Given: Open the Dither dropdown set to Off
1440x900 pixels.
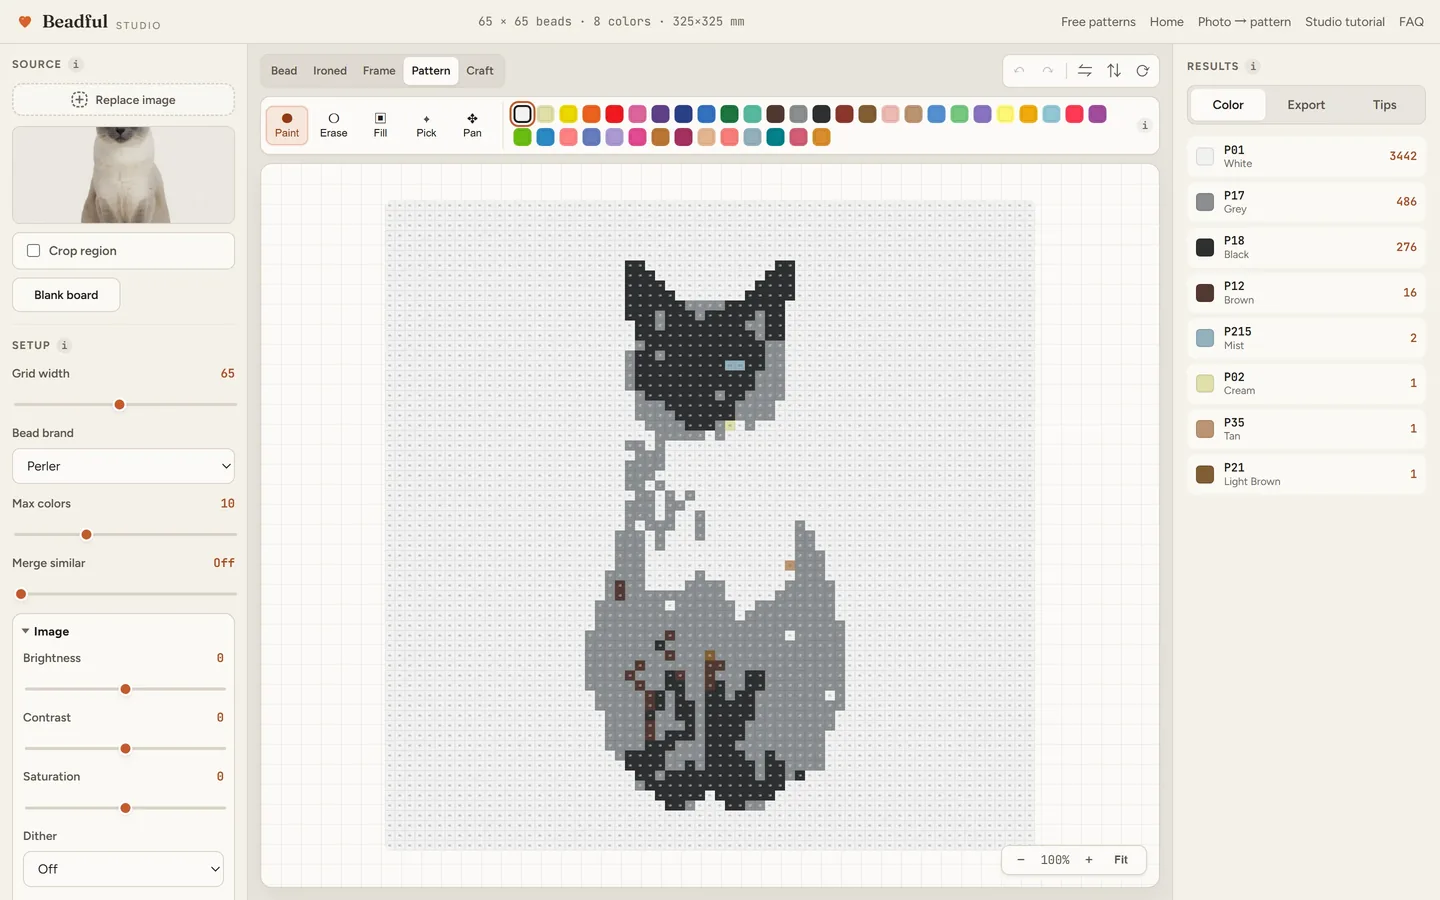Looking at the screenshot, I should tap(123, 869).
